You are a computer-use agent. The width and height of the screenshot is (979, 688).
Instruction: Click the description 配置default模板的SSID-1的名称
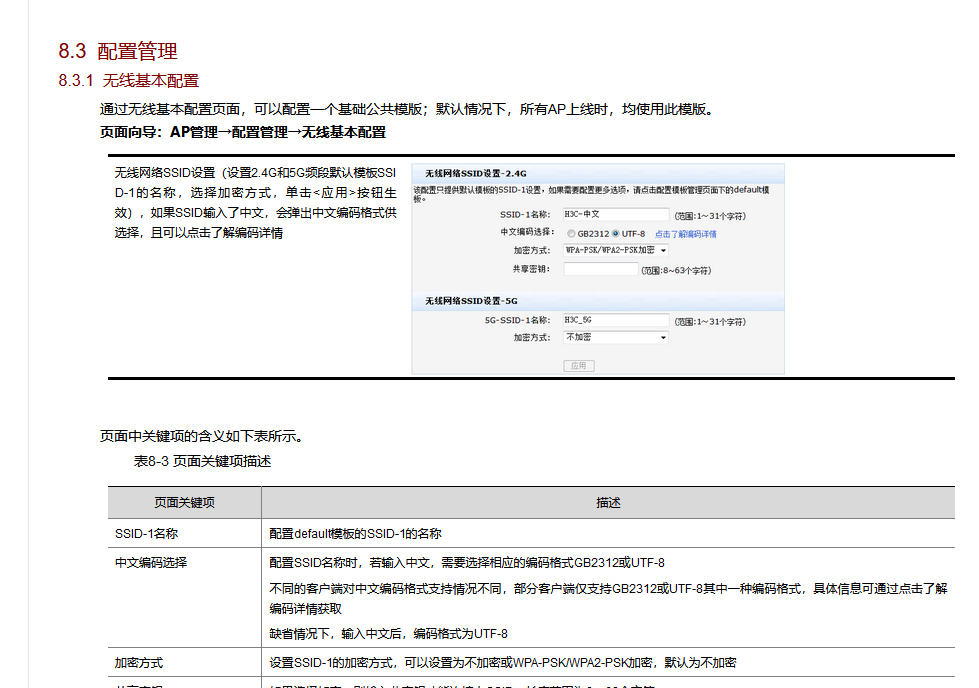click(x=355, y=534)
